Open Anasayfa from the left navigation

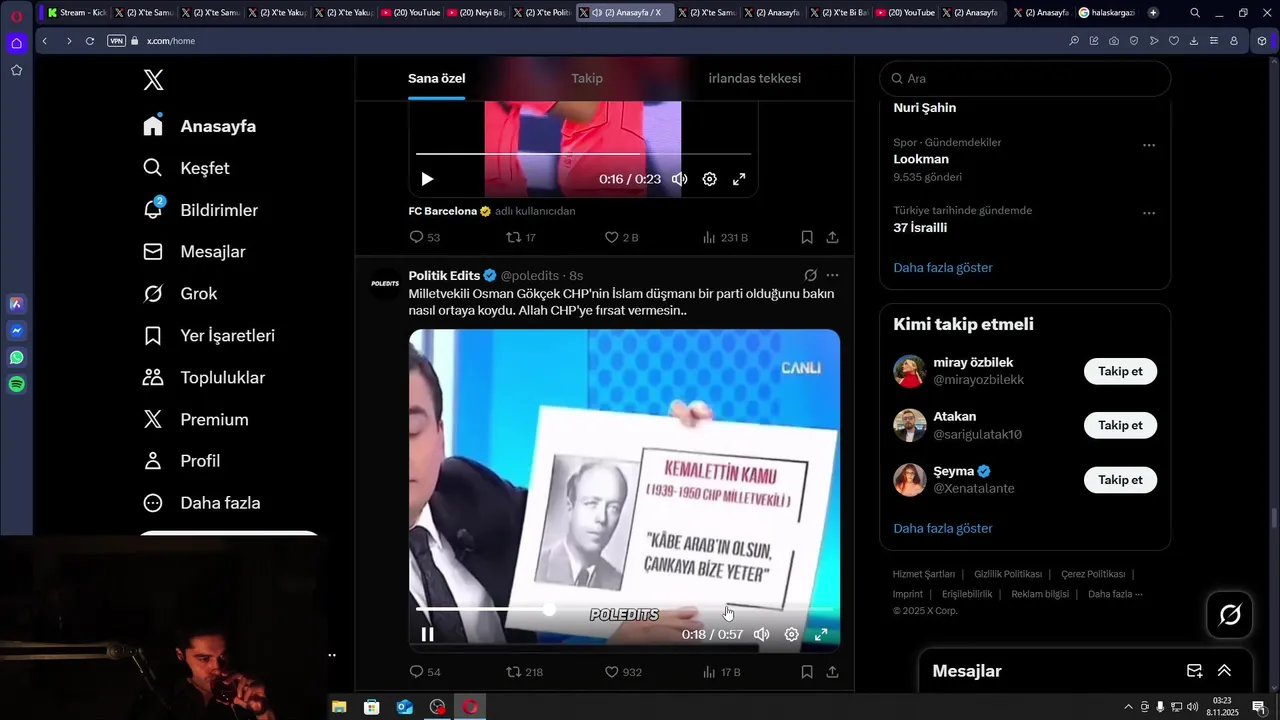[199, 126]
